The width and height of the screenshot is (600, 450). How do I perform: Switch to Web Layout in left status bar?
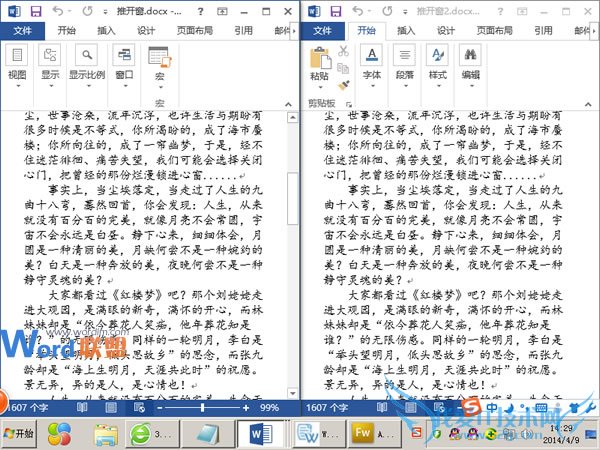click(140, 408)
